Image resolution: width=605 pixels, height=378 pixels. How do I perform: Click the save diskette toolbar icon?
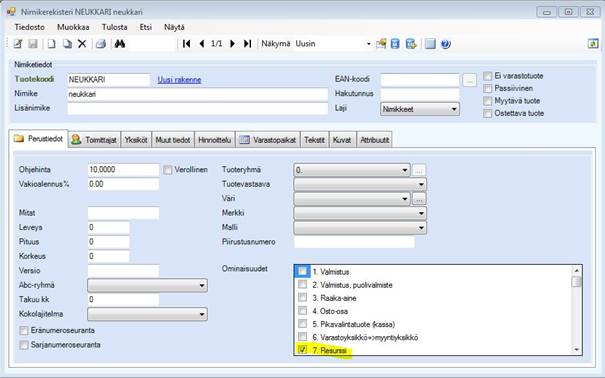33,44
